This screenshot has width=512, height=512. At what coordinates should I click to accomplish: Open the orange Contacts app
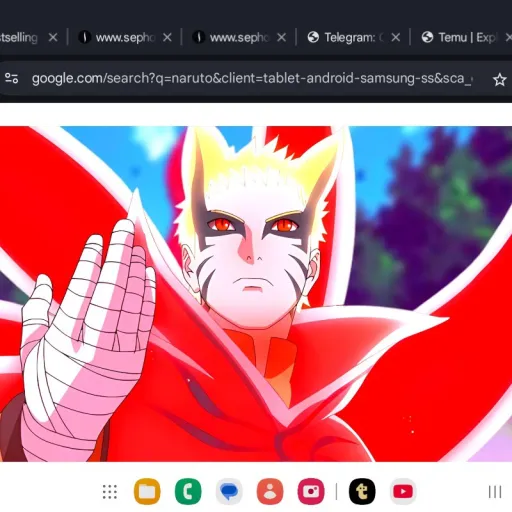tap(270, 491)
